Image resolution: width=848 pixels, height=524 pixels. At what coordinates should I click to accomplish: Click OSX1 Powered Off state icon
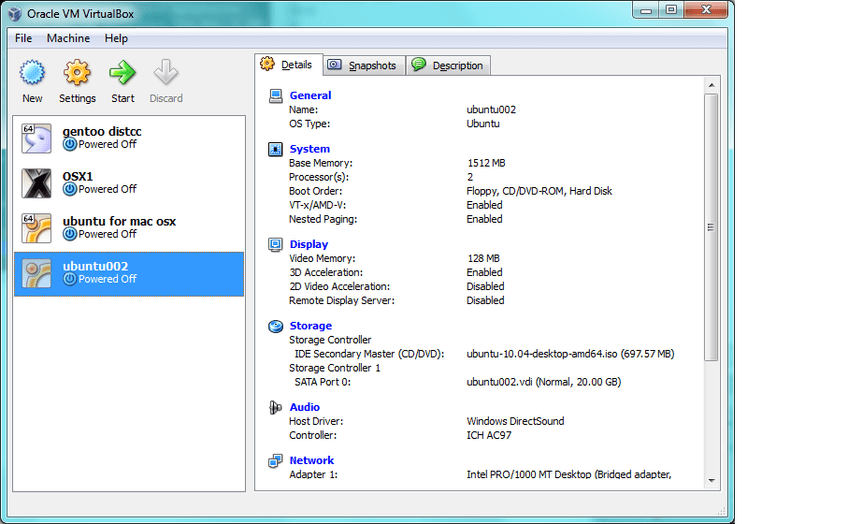point(69,189)
